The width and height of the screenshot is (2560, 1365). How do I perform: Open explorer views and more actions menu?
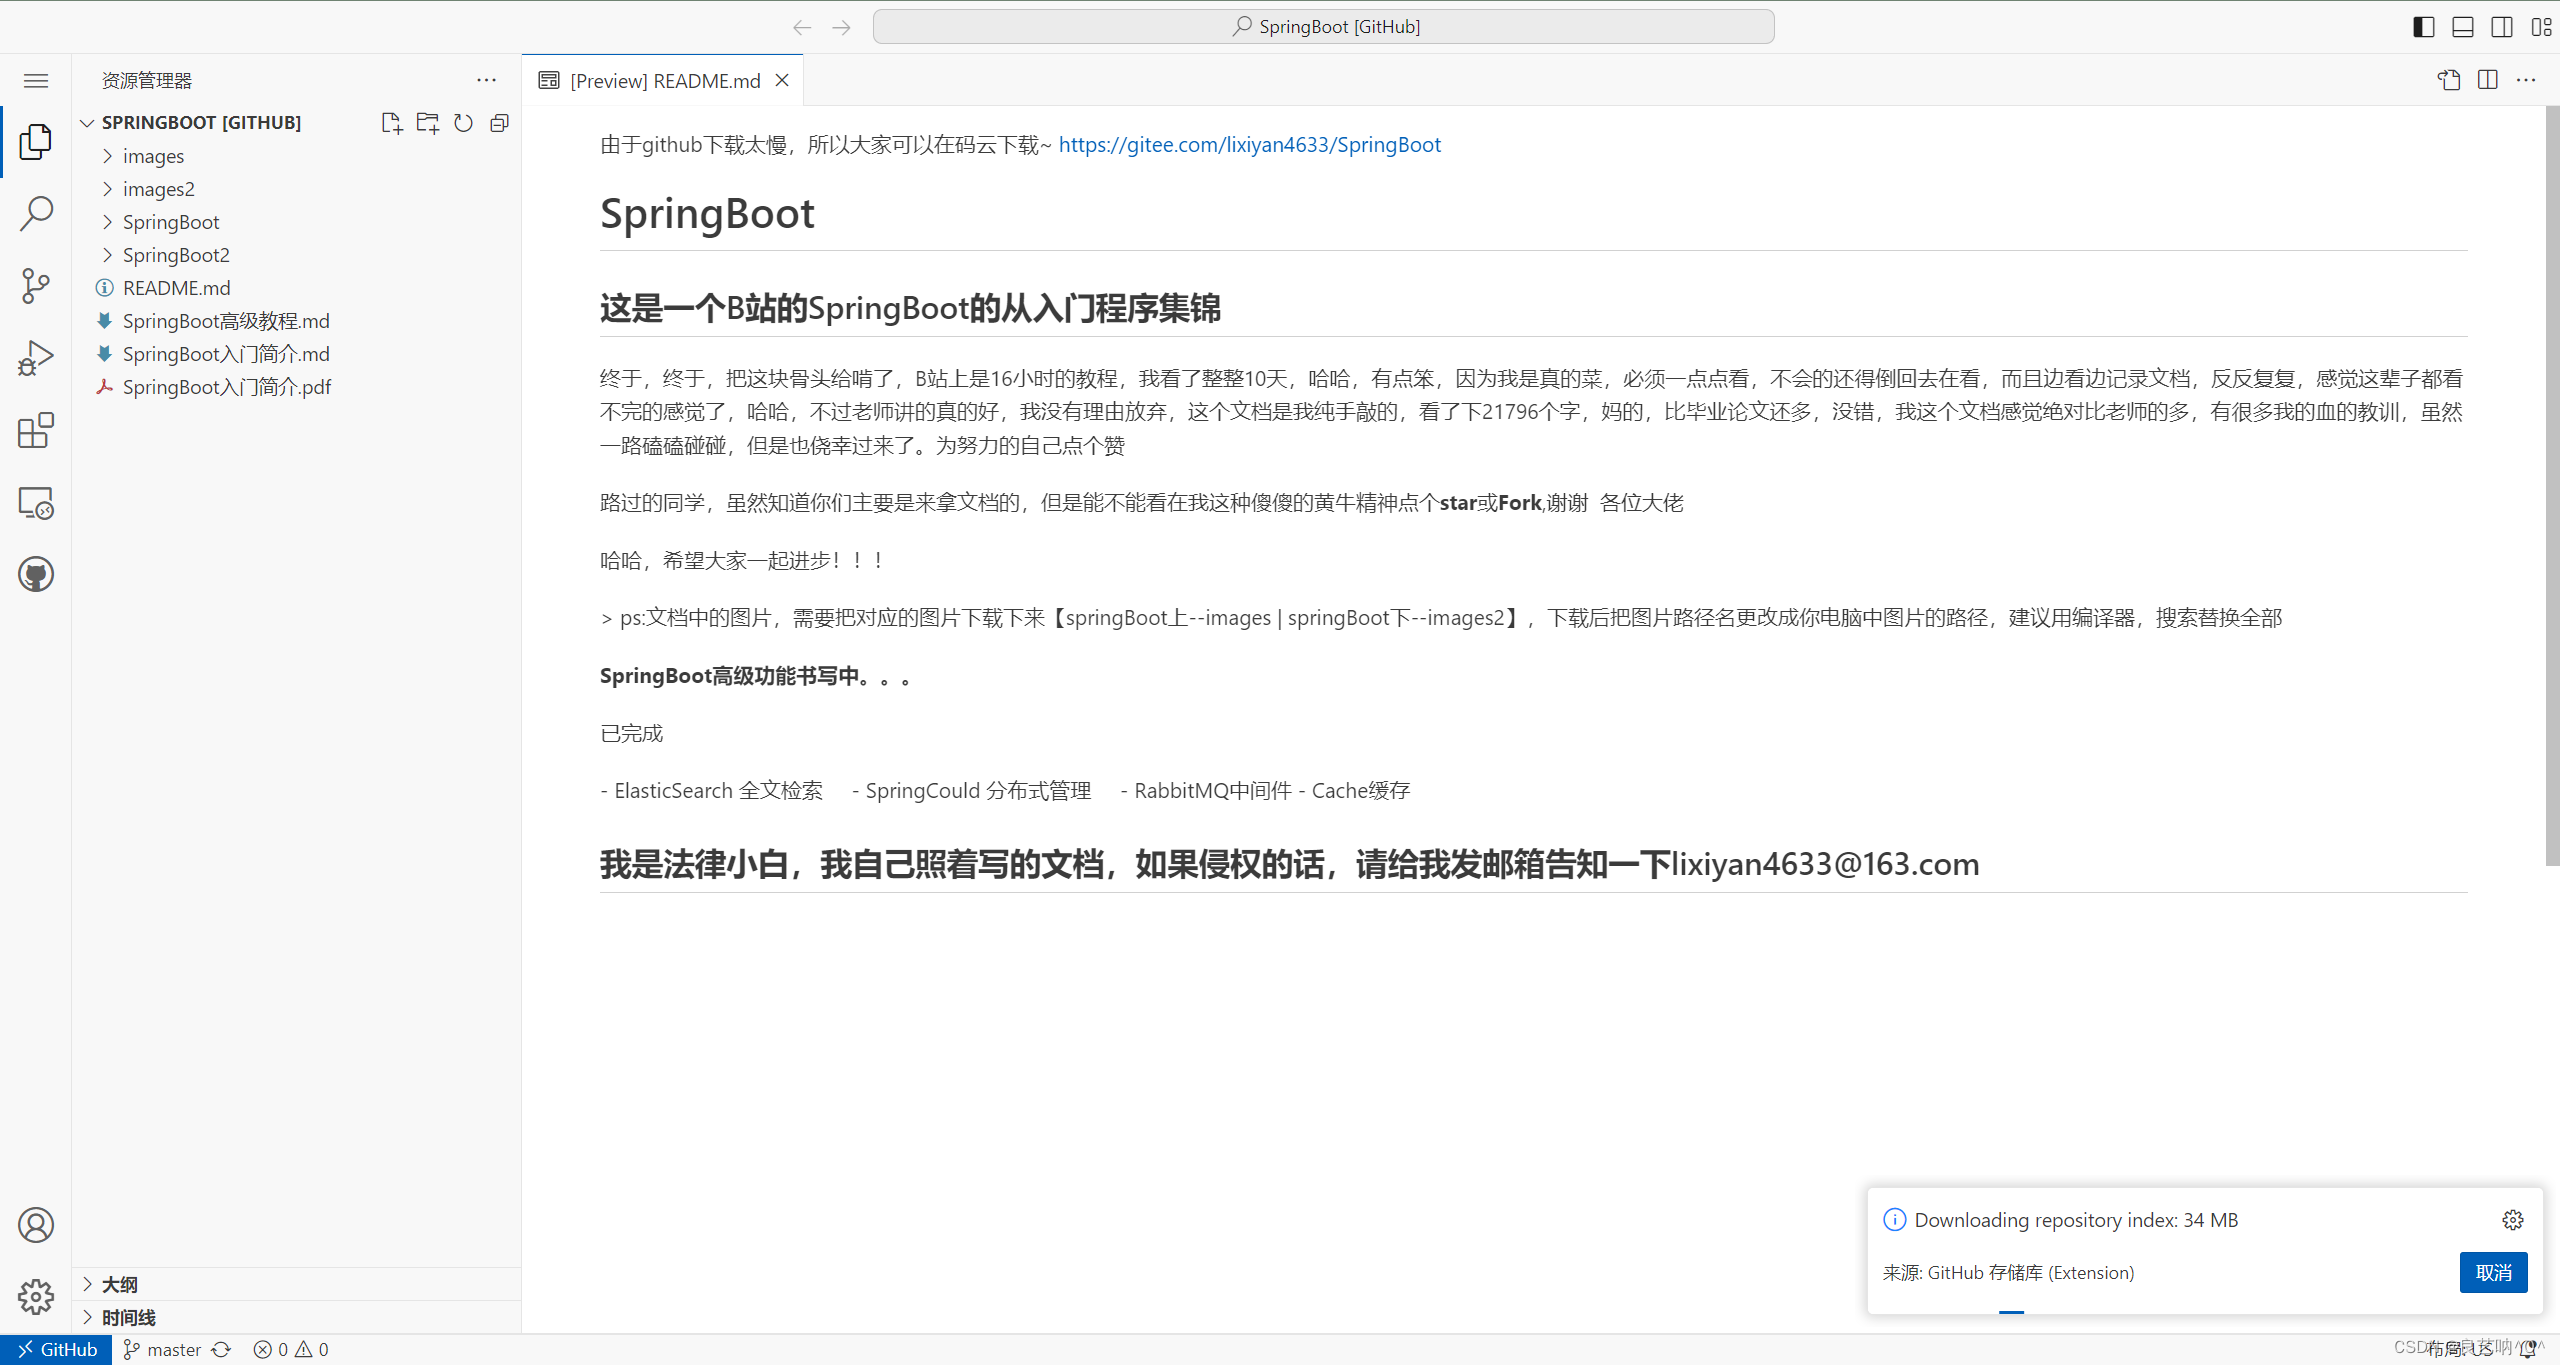coord(487,80)
